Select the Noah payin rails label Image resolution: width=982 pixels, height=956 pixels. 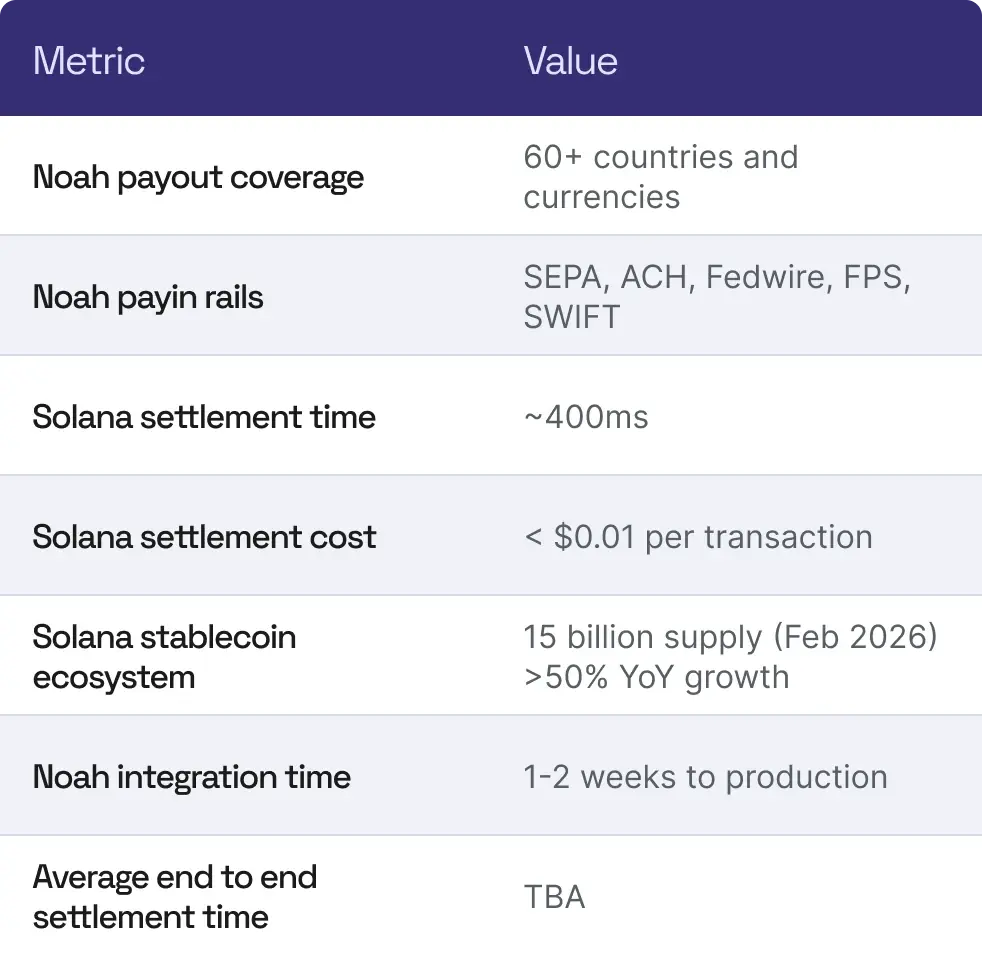point(148,297)
